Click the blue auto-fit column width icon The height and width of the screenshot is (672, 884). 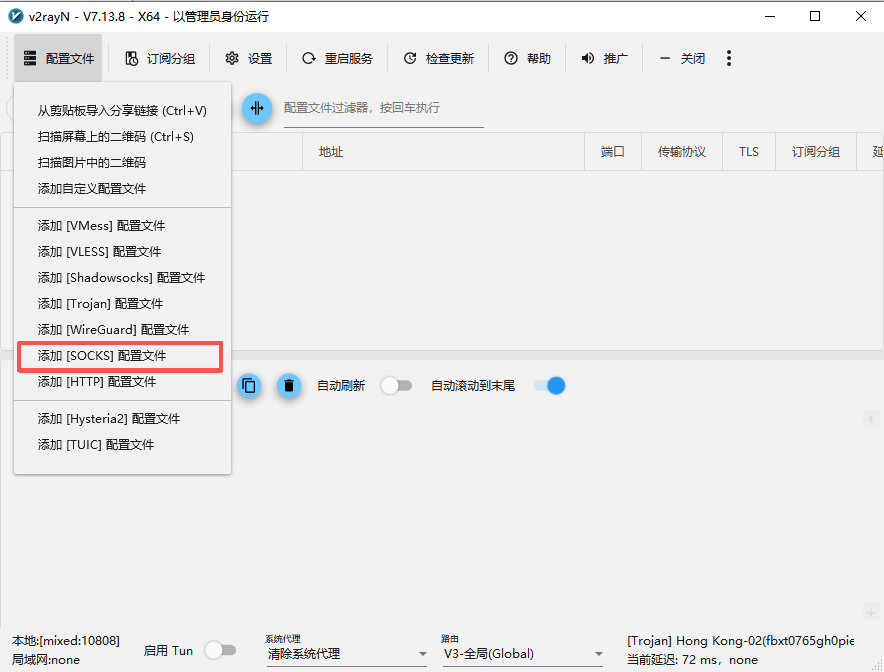point(257,108)
